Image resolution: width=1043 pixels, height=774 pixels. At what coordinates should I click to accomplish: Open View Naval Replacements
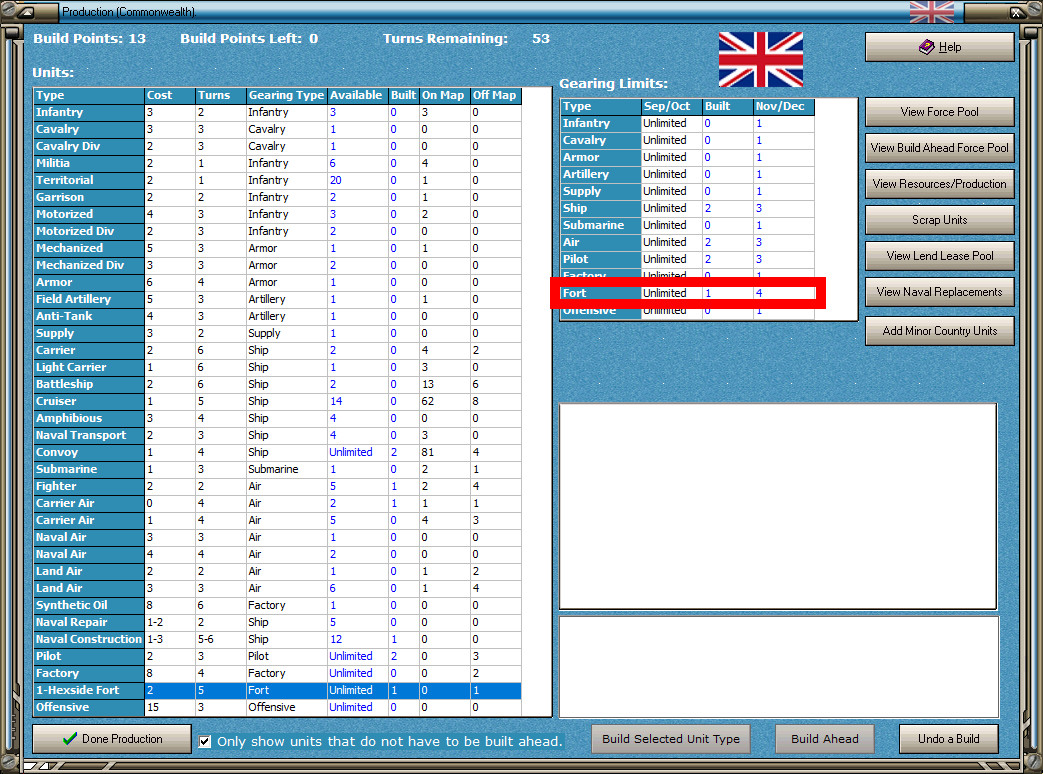tap(939, 291)
